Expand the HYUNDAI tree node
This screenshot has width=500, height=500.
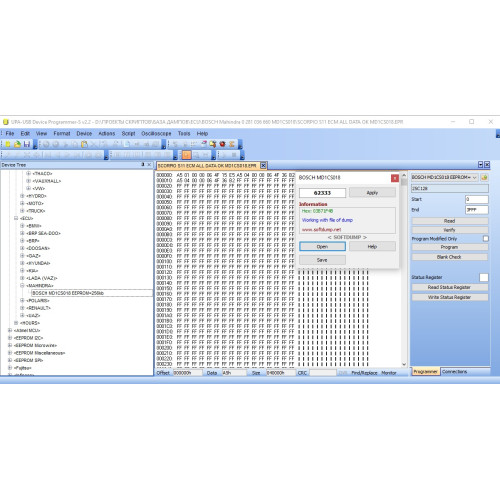point(22,263)
